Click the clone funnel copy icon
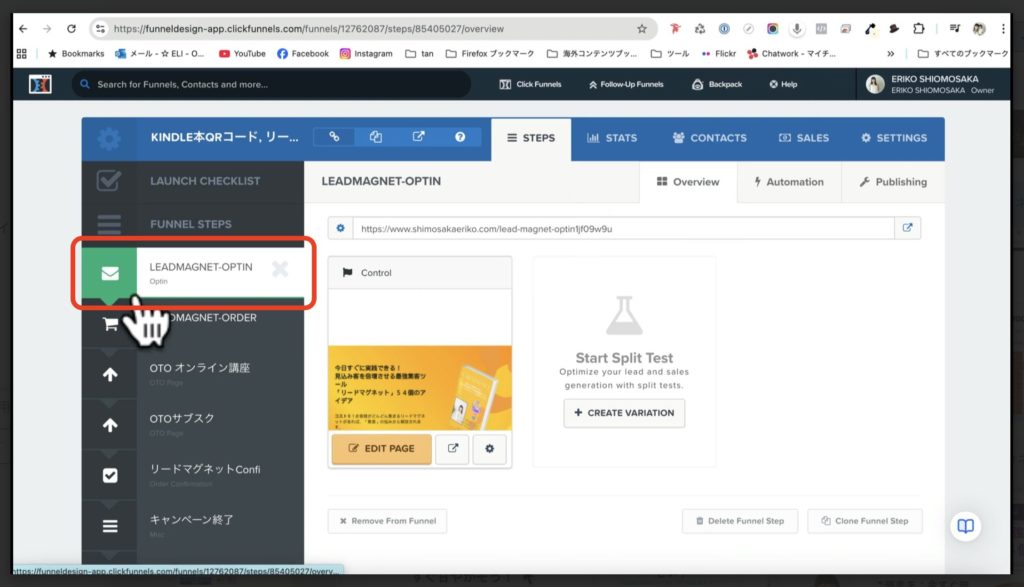The height and width of the screenshot is (587, 1024). click(x=376, y=138)
